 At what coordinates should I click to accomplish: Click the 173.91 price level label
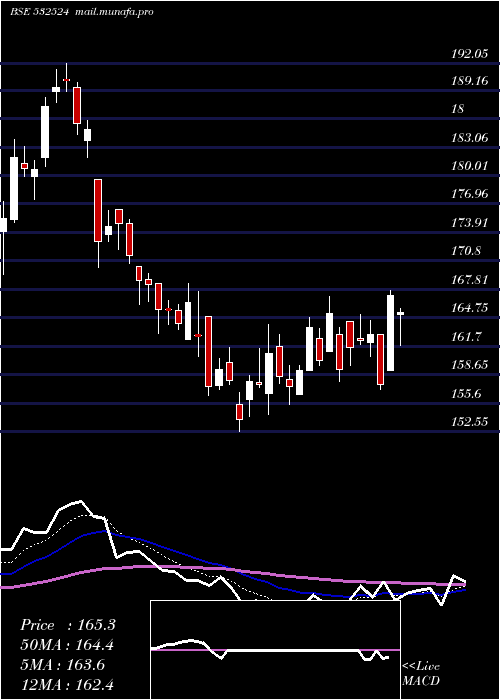pyautogui.click(x=470, y=223)
